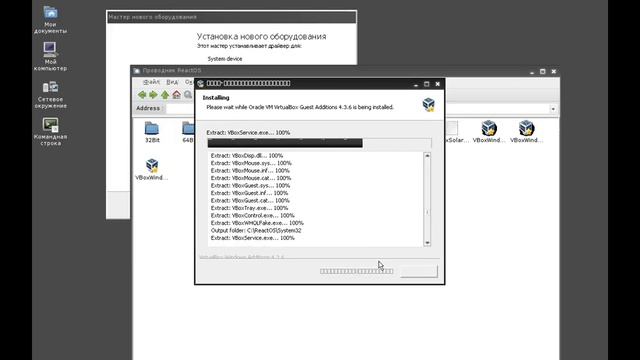Click the Search magnifier in Explorer toolbar
Viewport: 640px width, 360px height.
tap(188, 95)
